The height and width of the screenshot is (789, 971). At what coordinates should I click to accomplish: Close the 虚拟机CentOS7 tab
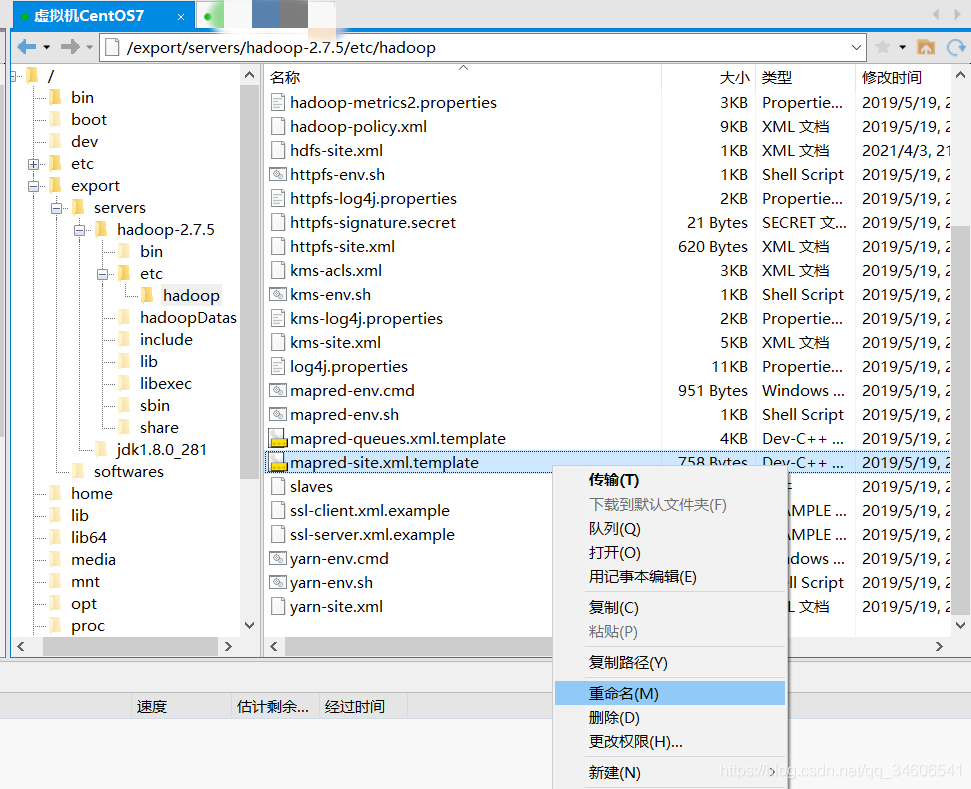tap(181, 17)
